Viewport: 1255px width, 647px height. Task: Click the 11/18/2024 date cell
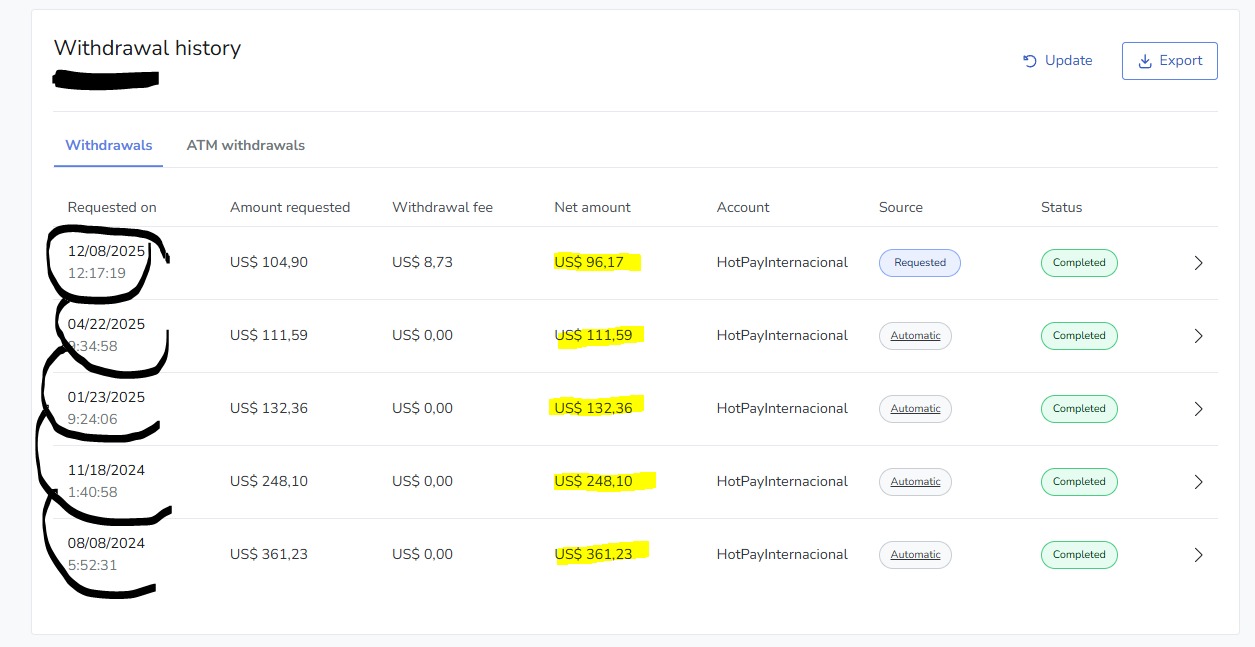(106, 481)
